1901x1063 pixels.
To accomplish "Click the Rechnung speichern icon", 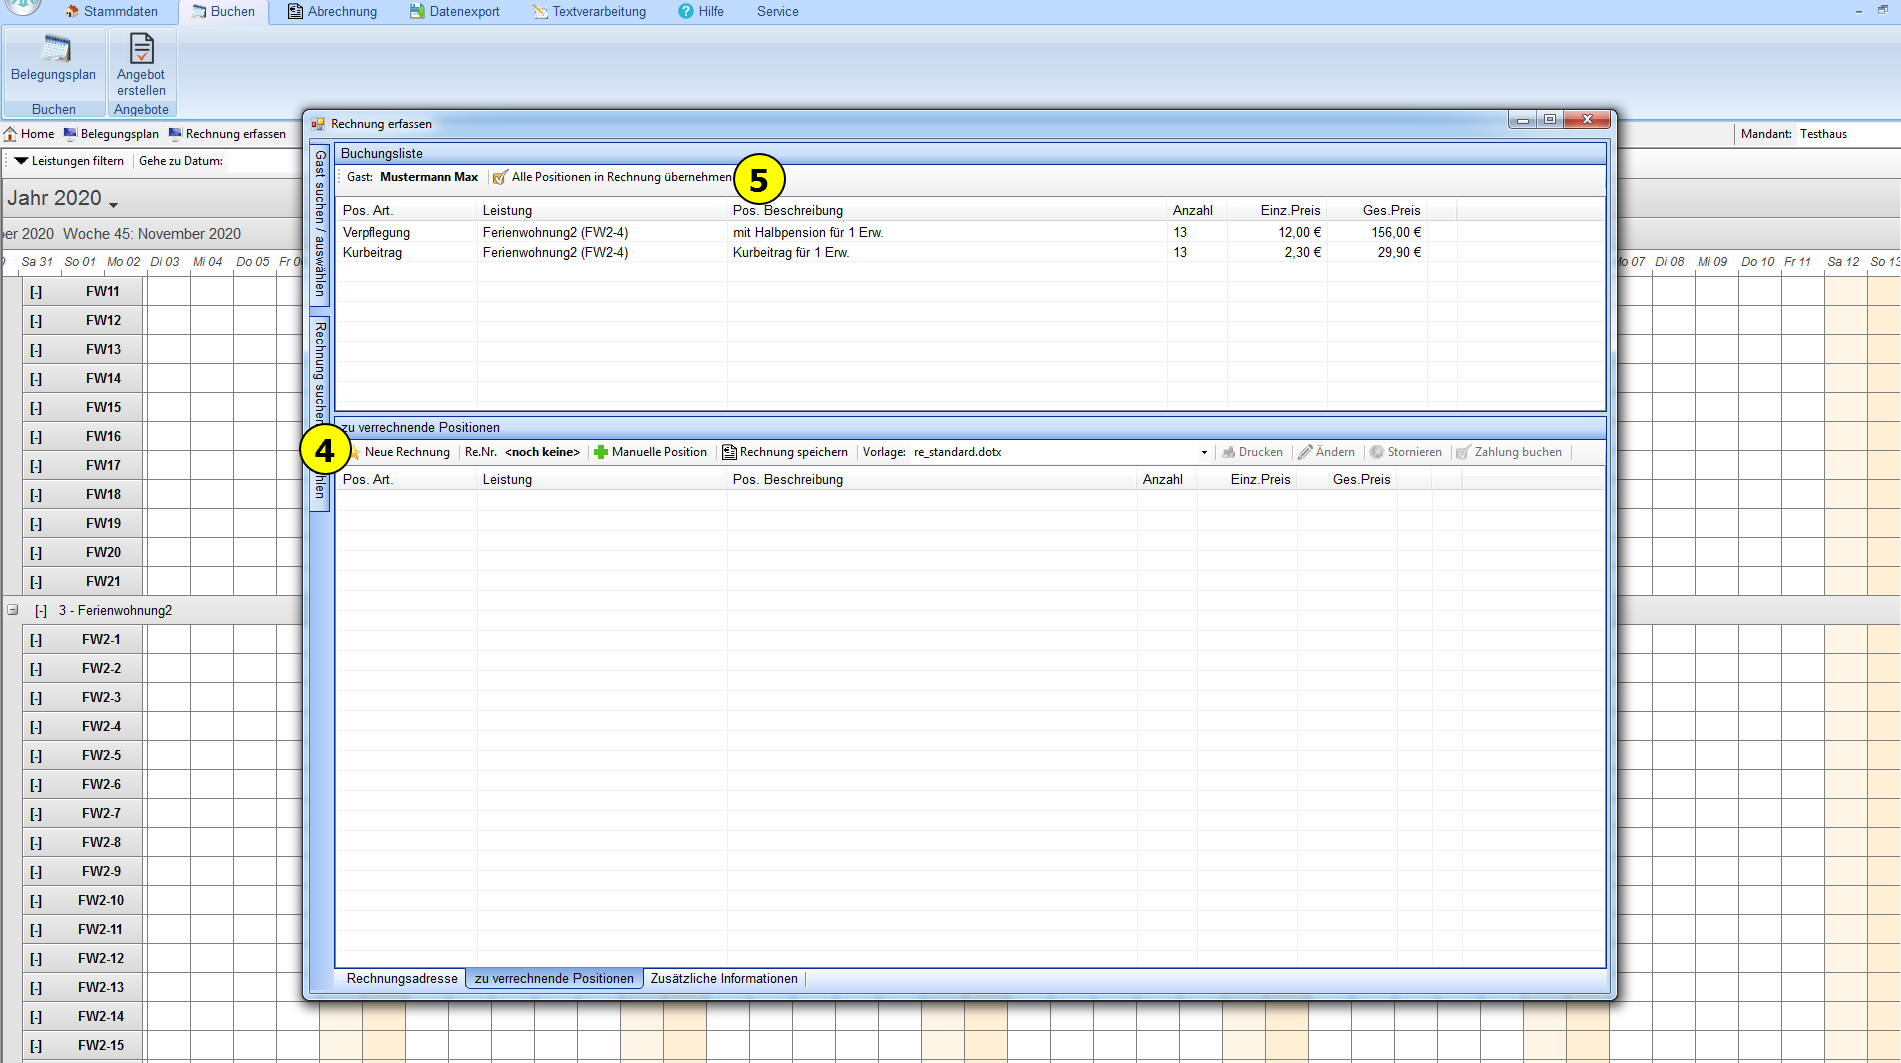I will point(729,452).
